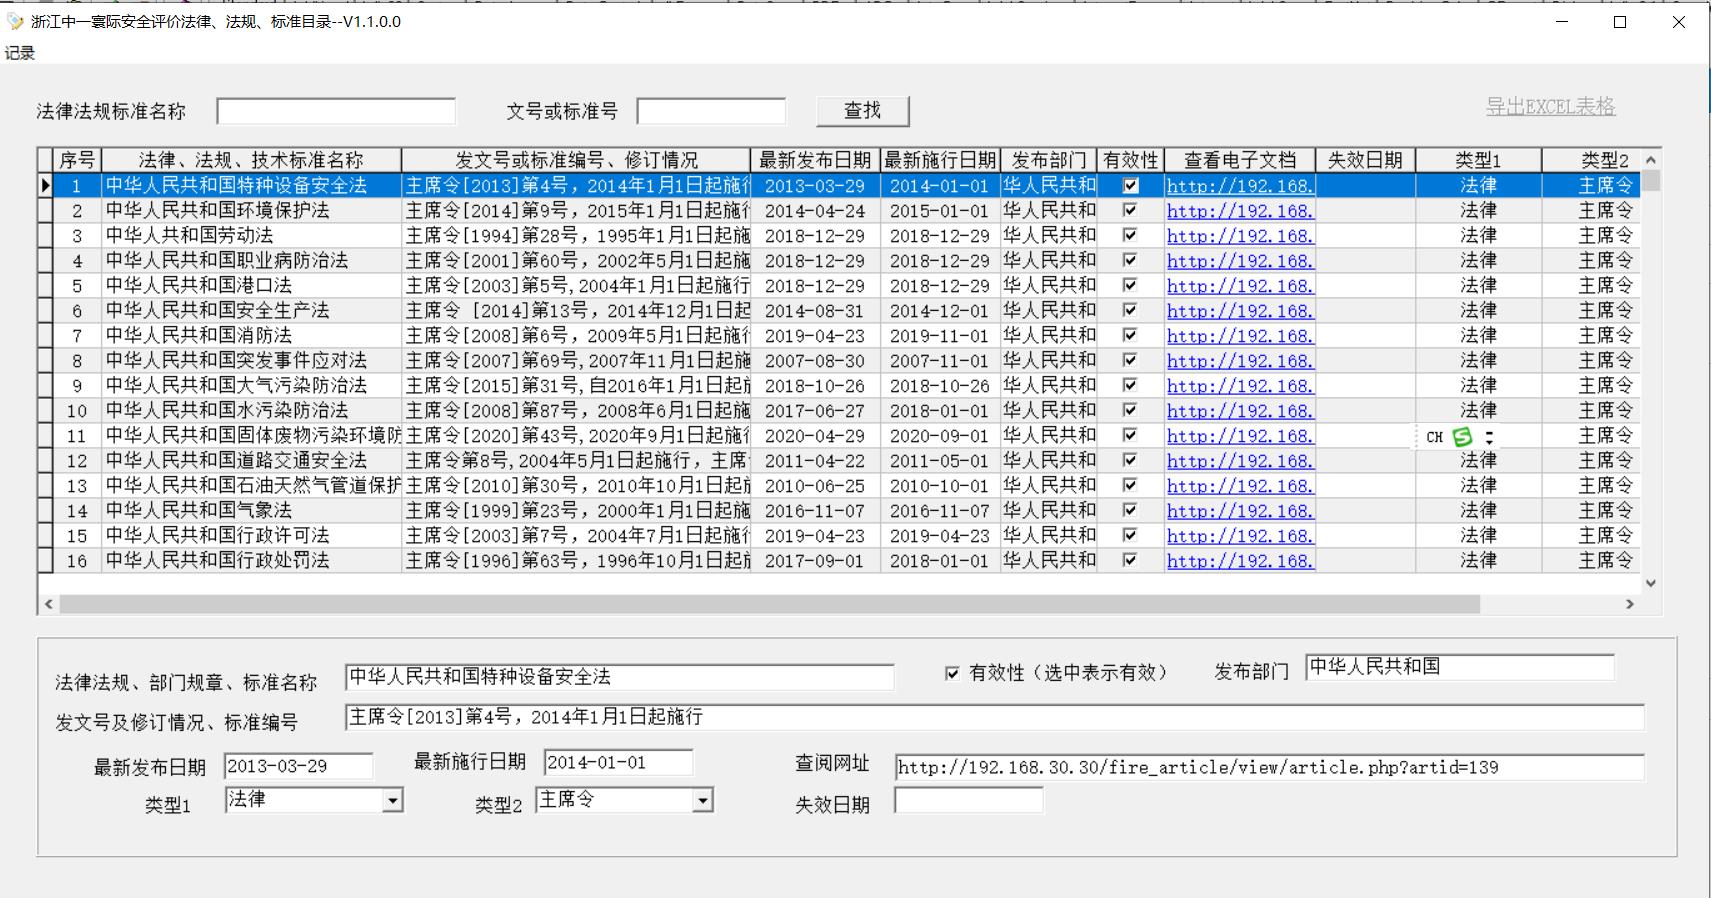This screenshot has height=898, width=1711.
Task: Toggle the 有效性 checkbox in detail panel
Action: [x=952, y=673]
